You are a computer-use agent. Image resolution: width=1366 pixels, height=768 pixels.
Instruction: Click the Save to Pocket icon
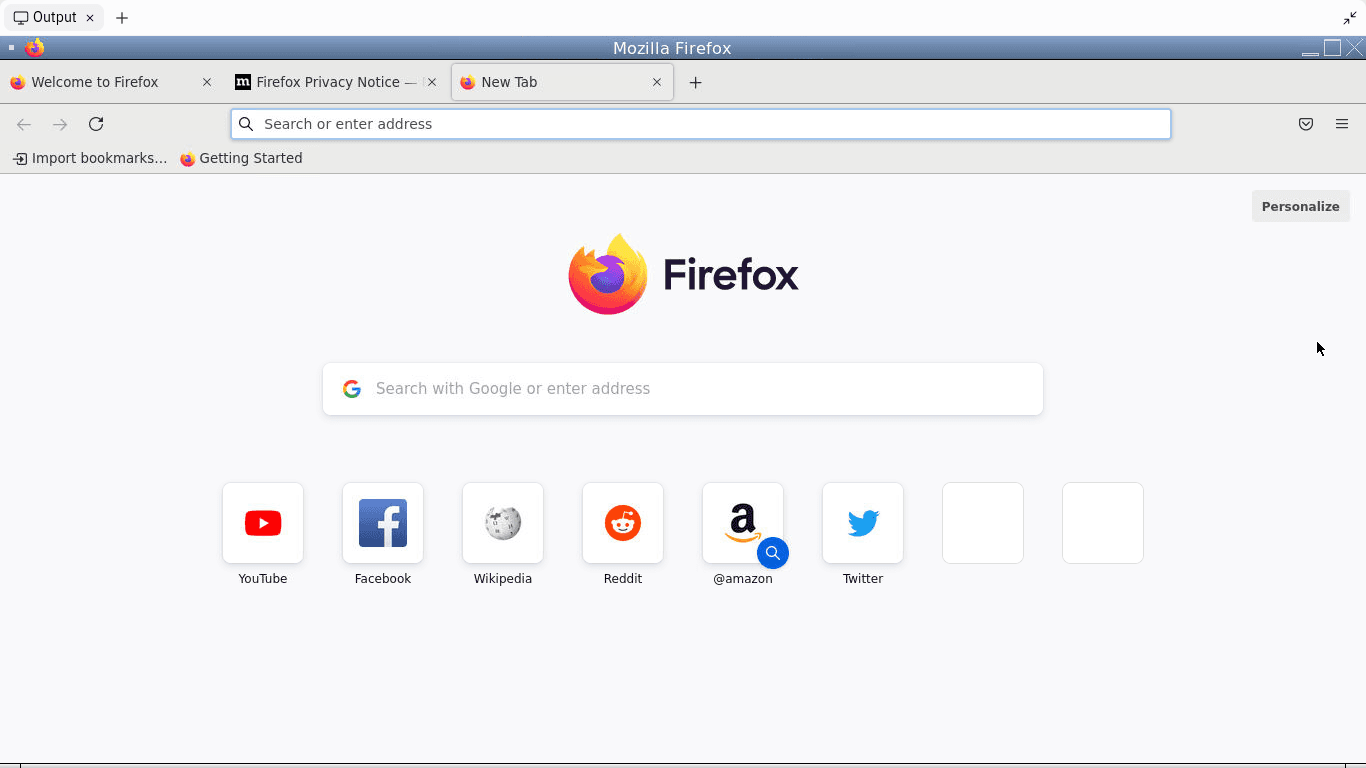[1305, 124]
